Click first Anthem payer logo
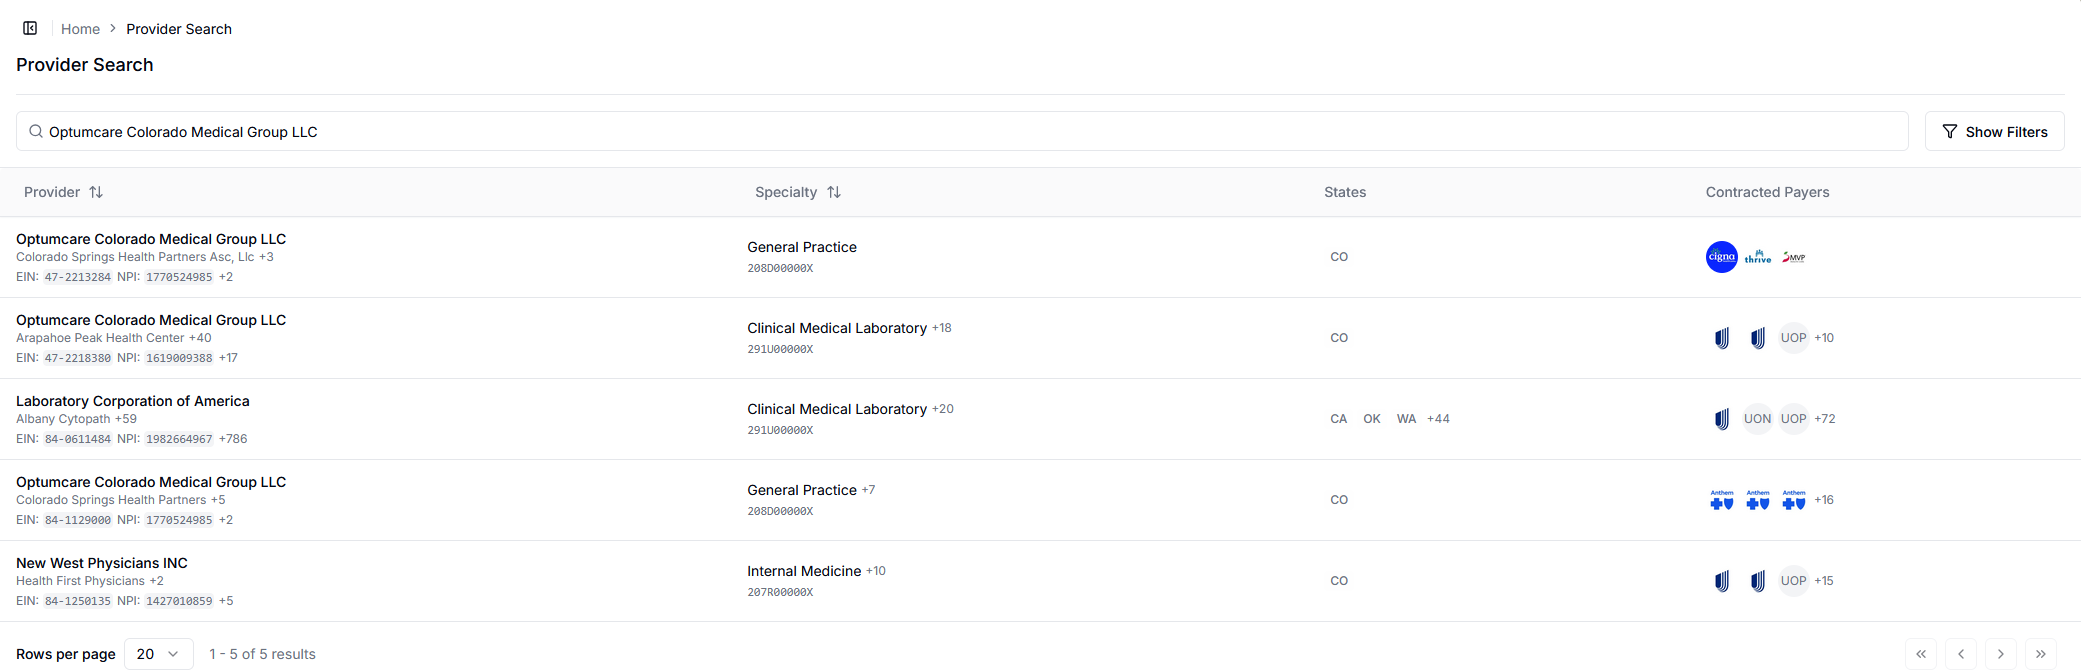 (x=1722, y=500)
